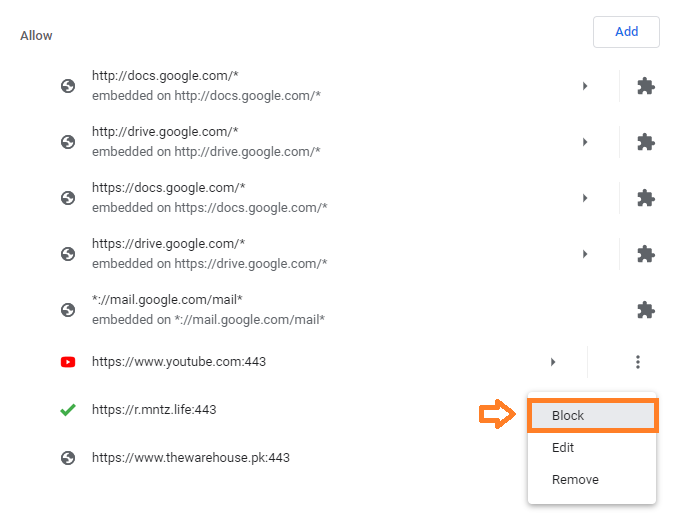Expand site details arrow for youtube.com

coord(553,362)
